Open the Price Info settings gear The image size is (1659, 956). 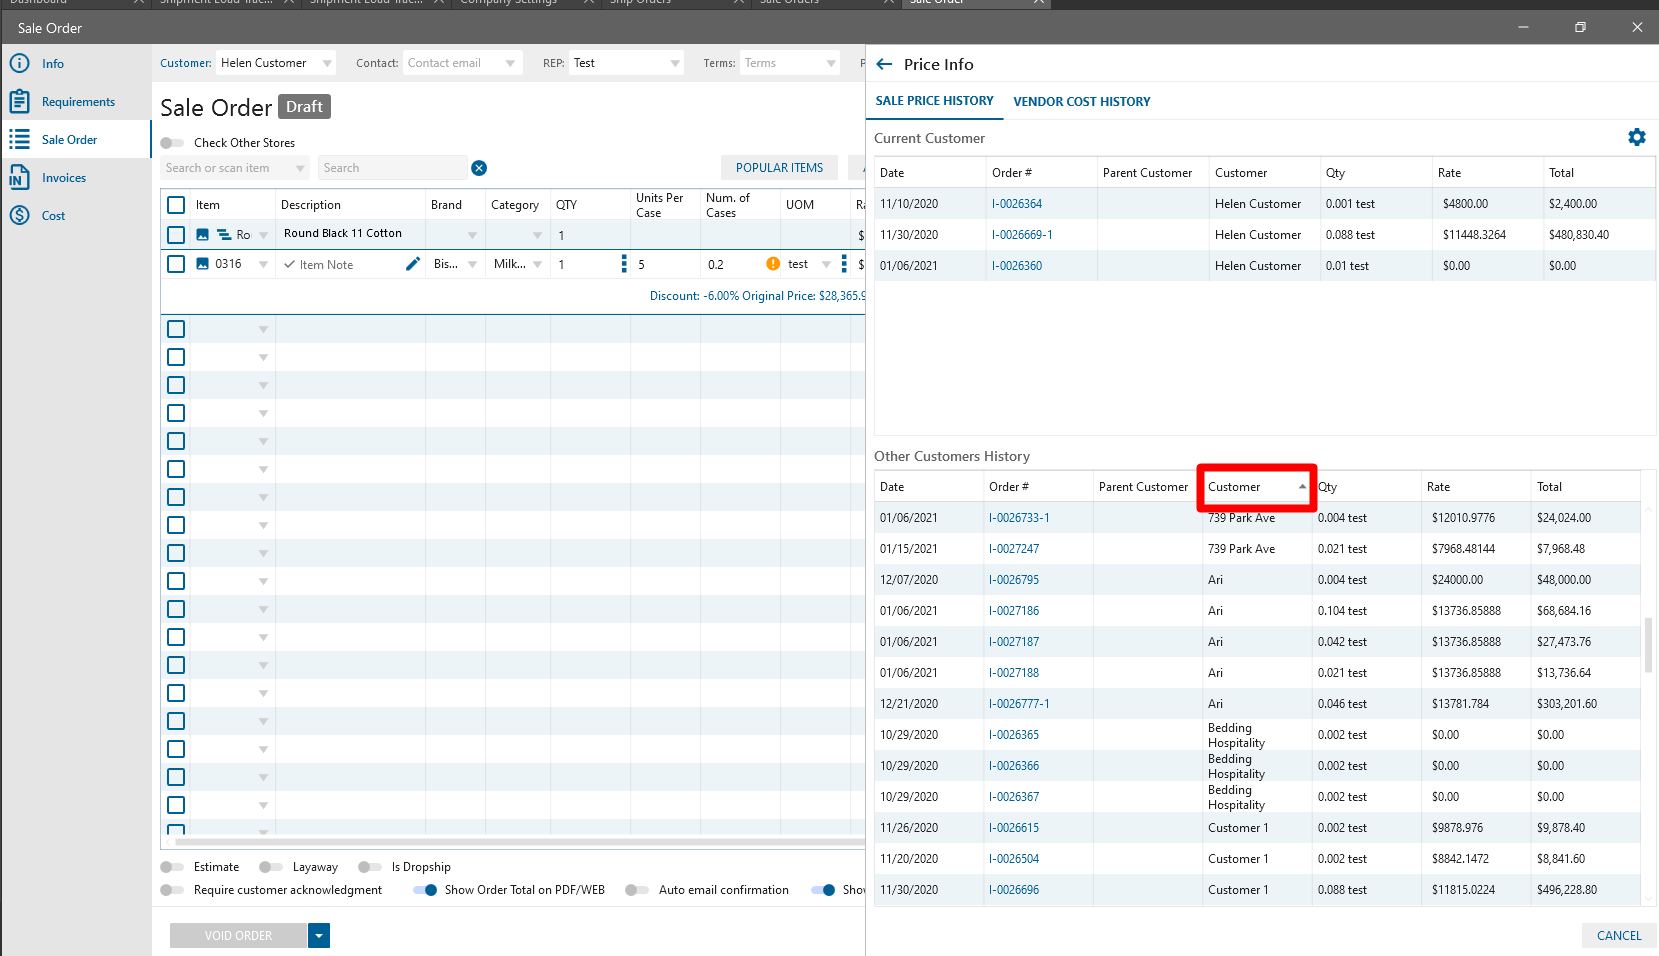pyautogui.click(x=1636, y=137)
